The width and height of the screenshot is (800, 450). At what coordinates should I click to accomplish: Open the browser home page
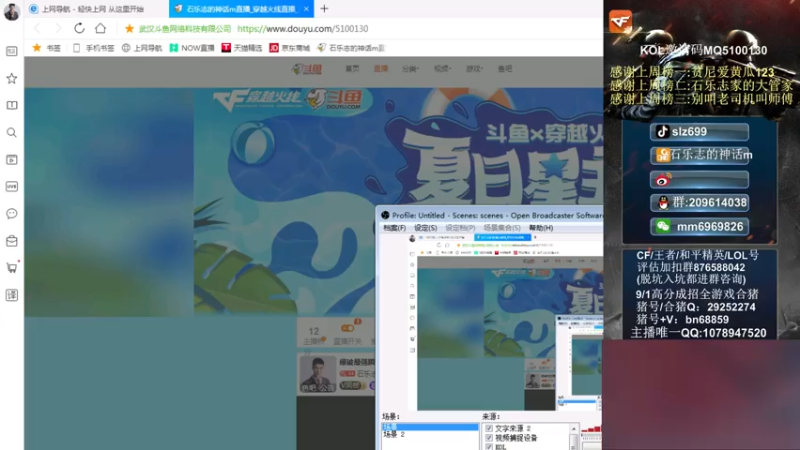click(x=101, y=29)
